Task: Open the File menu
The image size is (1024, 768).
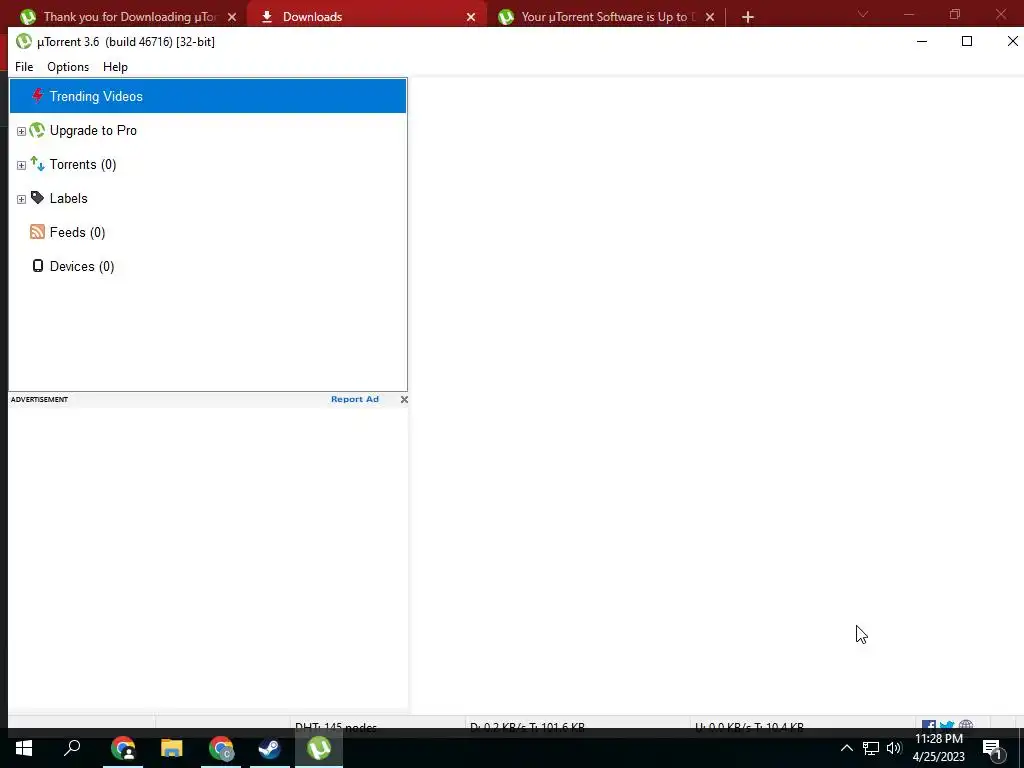Action: click(24, 67)
